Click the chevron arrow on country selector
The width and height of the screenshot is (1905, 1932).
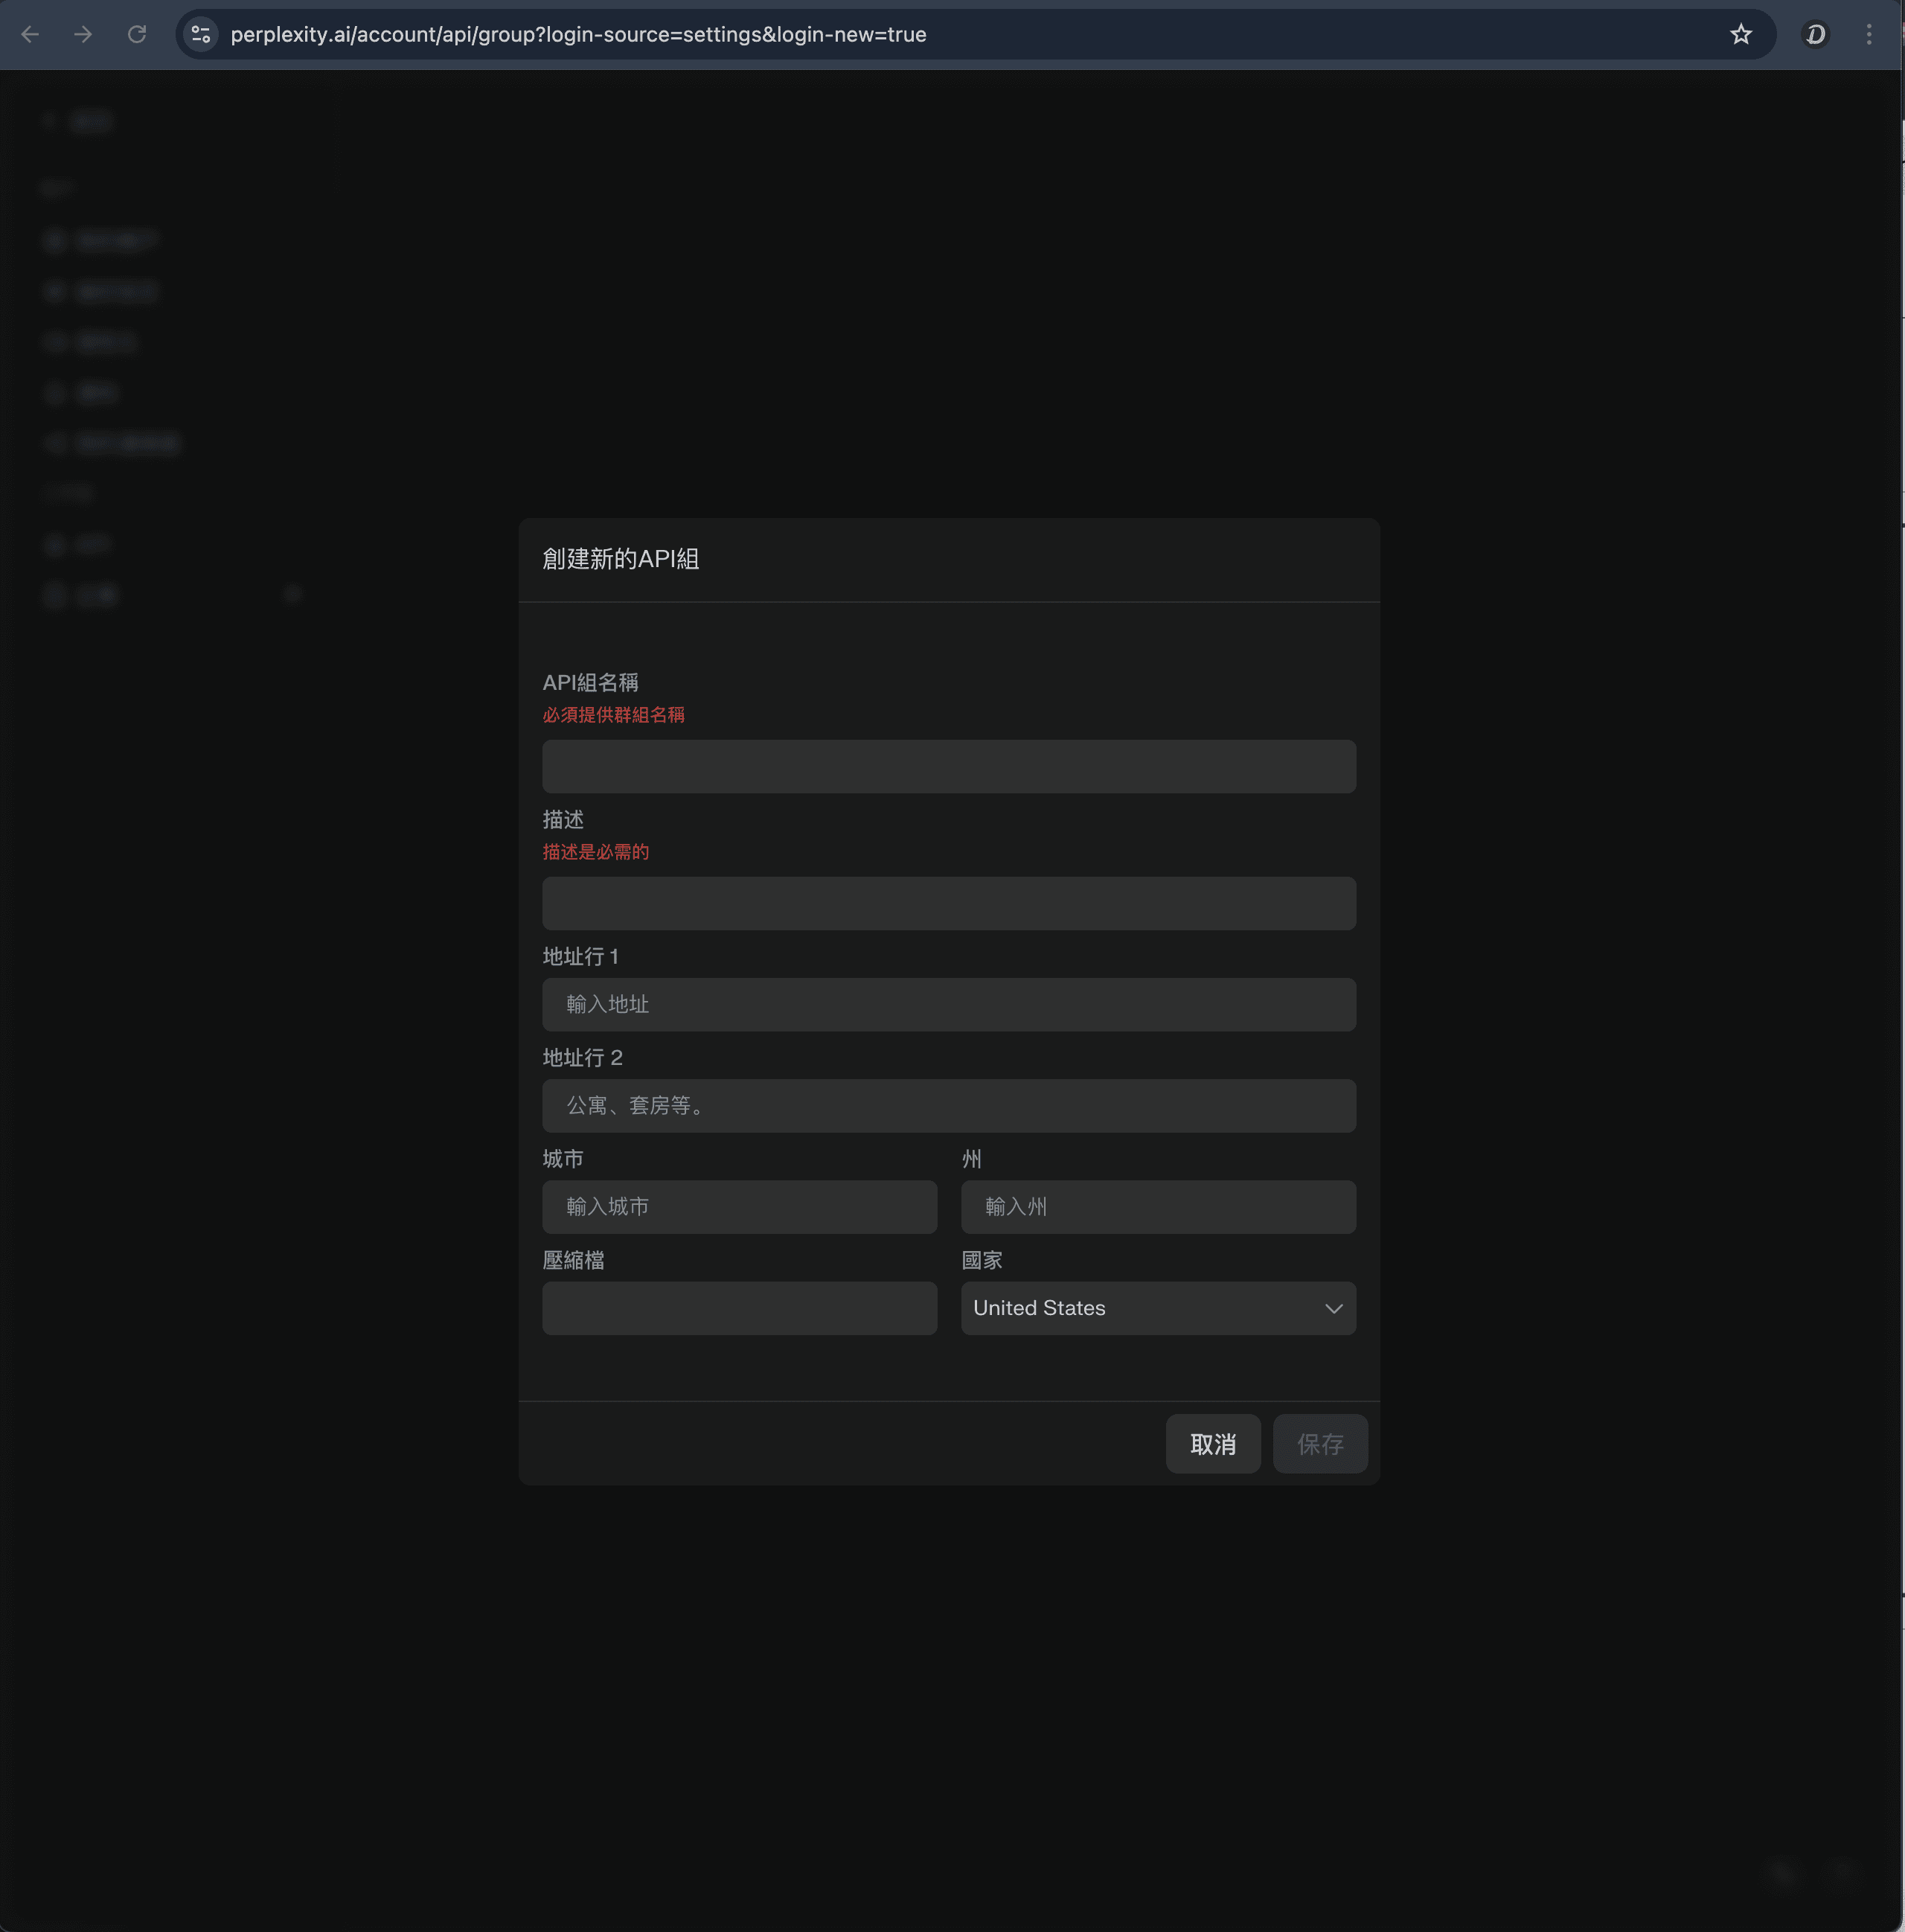1333,1308
